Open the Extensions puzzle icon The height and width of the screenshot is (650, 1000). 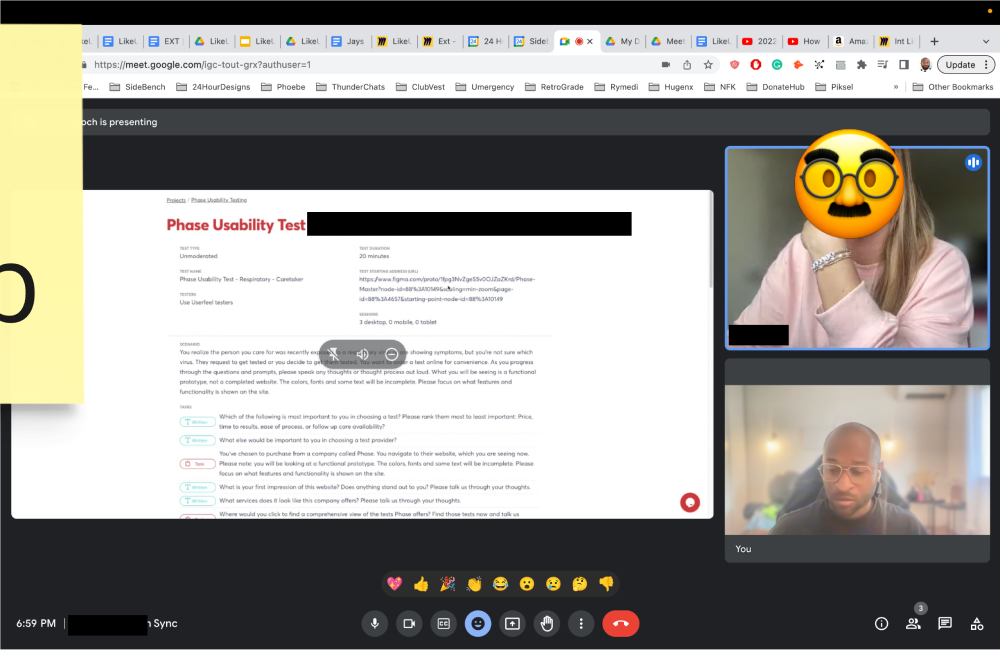(862, 64)
